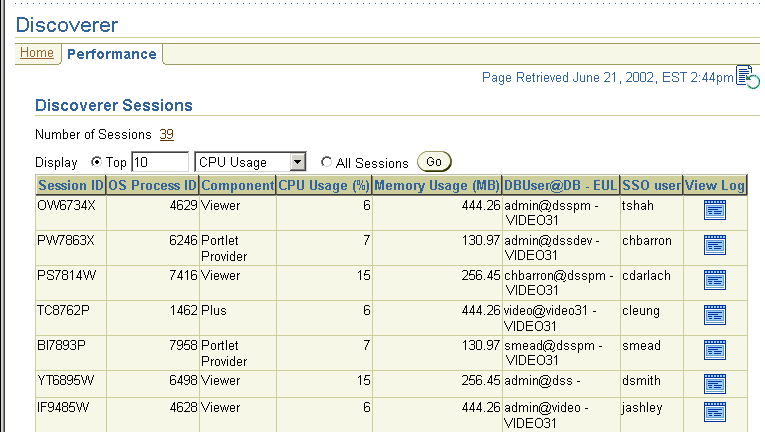765x432 pixels.
Task: Open the CPU Usage sort dropdown
Action: [x=250, y=162]
